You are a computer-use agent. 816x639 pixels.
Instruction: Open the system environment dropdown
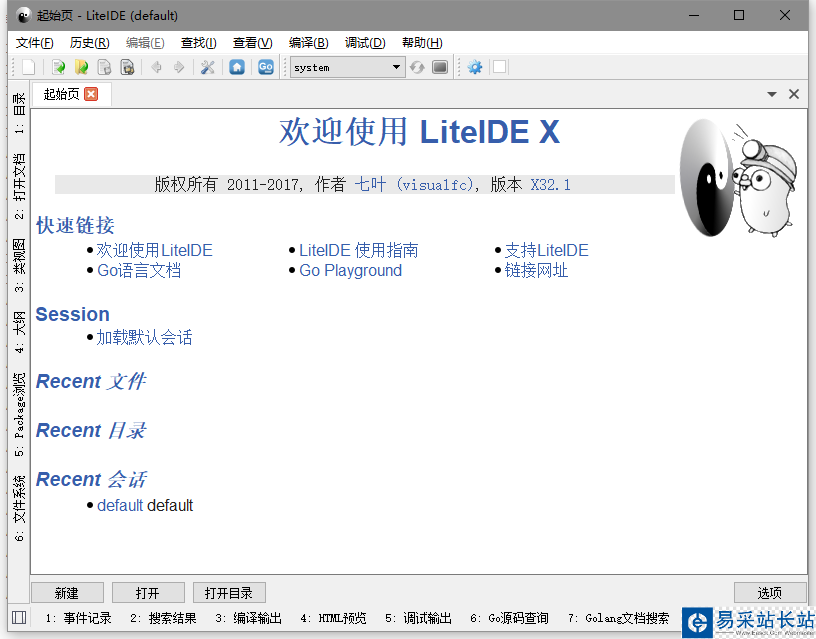[348, 67]
